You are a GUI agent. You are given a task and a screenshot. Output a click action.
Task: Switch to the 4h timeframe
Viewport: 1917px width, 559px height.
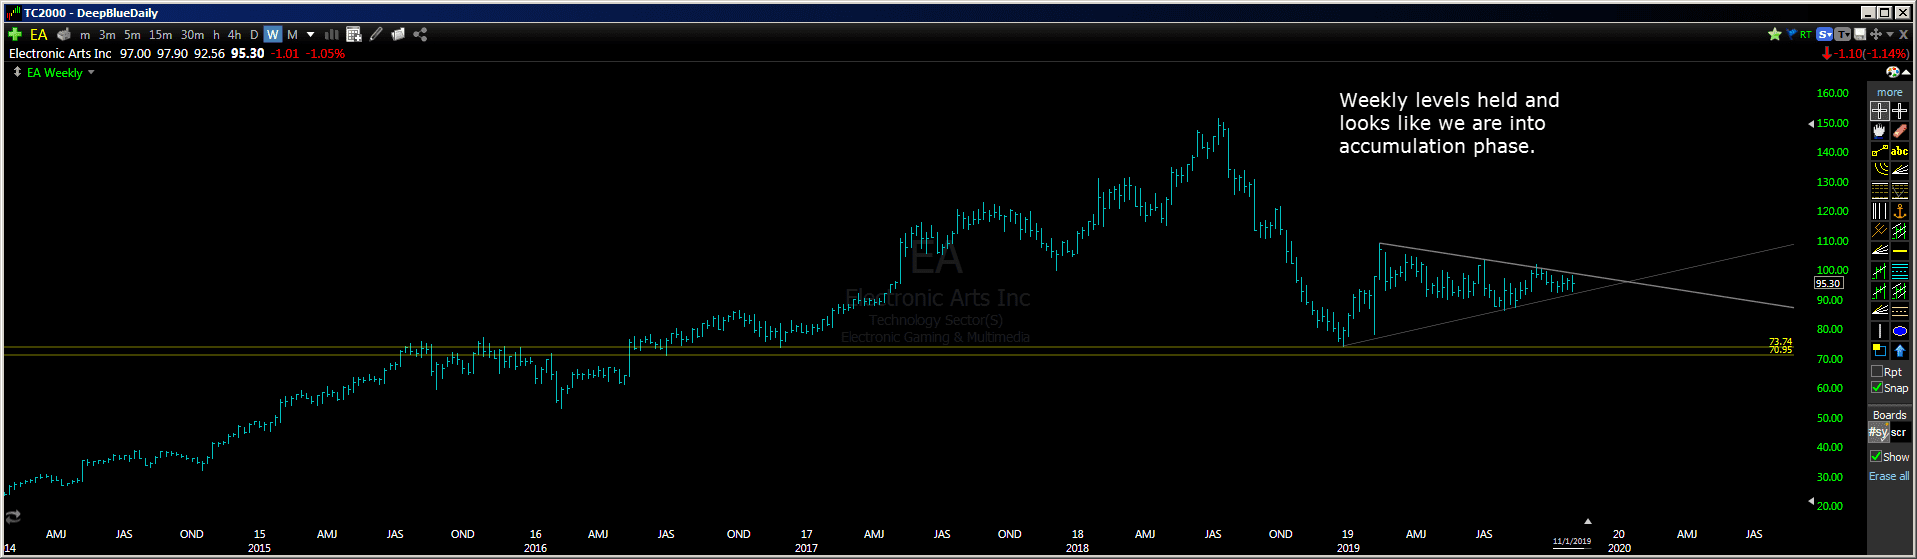coord(234,35)
